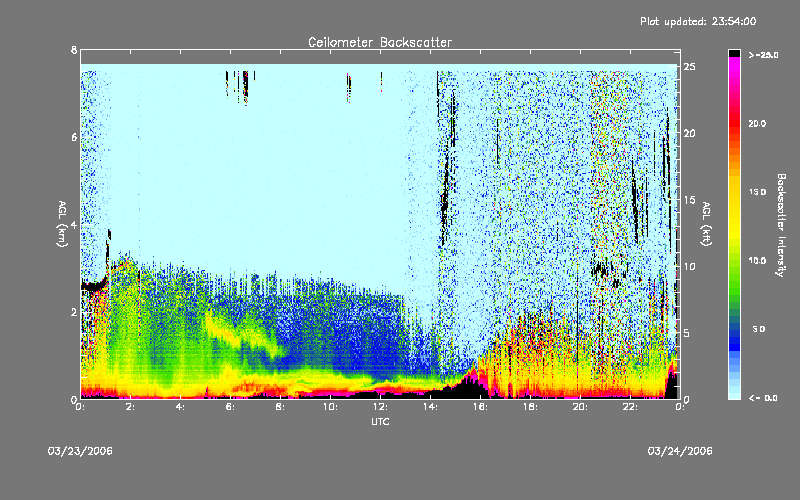Image resolution: width=800 pixels, height=500 pixels.
Task: Click the 'Ceilometer Backscatter' plot title
Action: 380,42
